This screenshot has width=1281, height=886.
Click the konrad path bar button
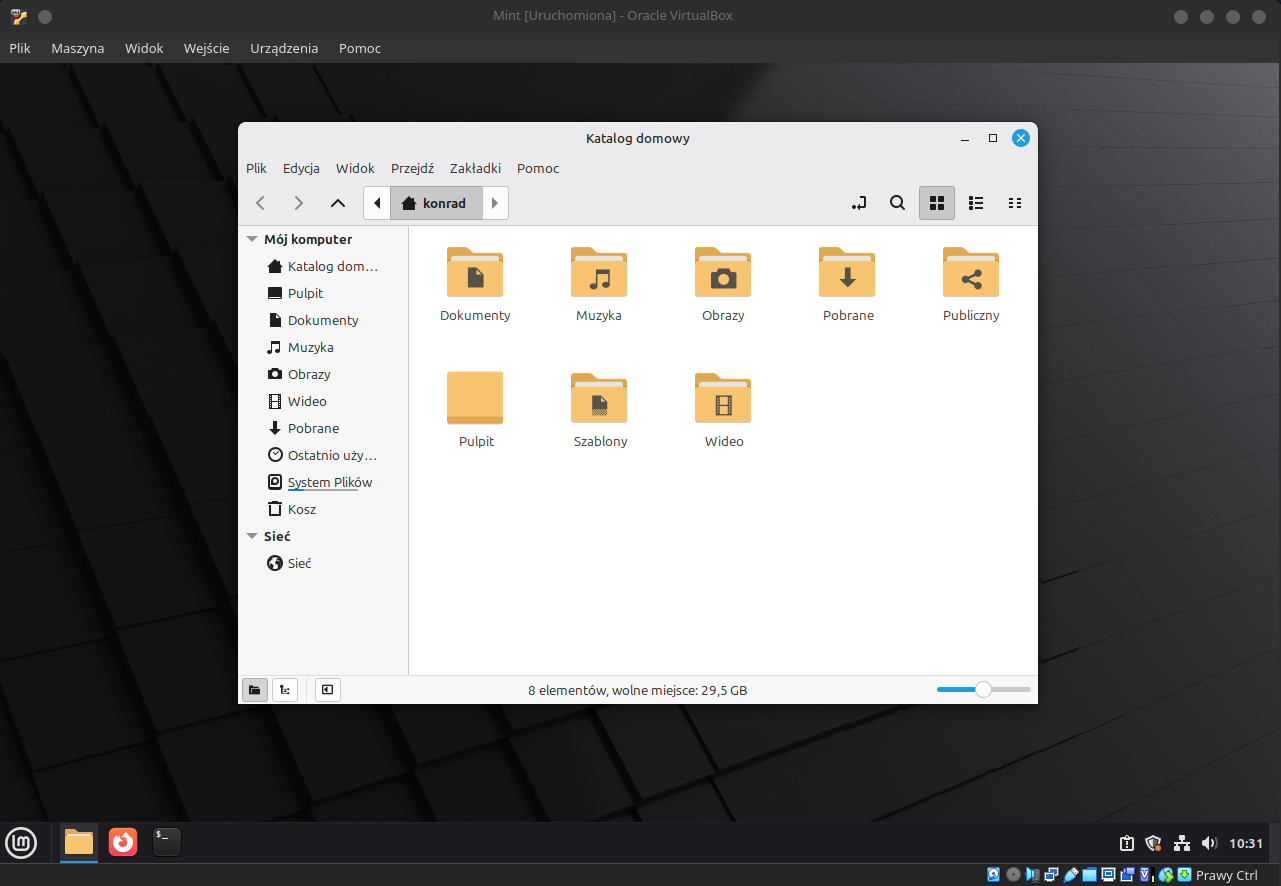click(436, 203)
